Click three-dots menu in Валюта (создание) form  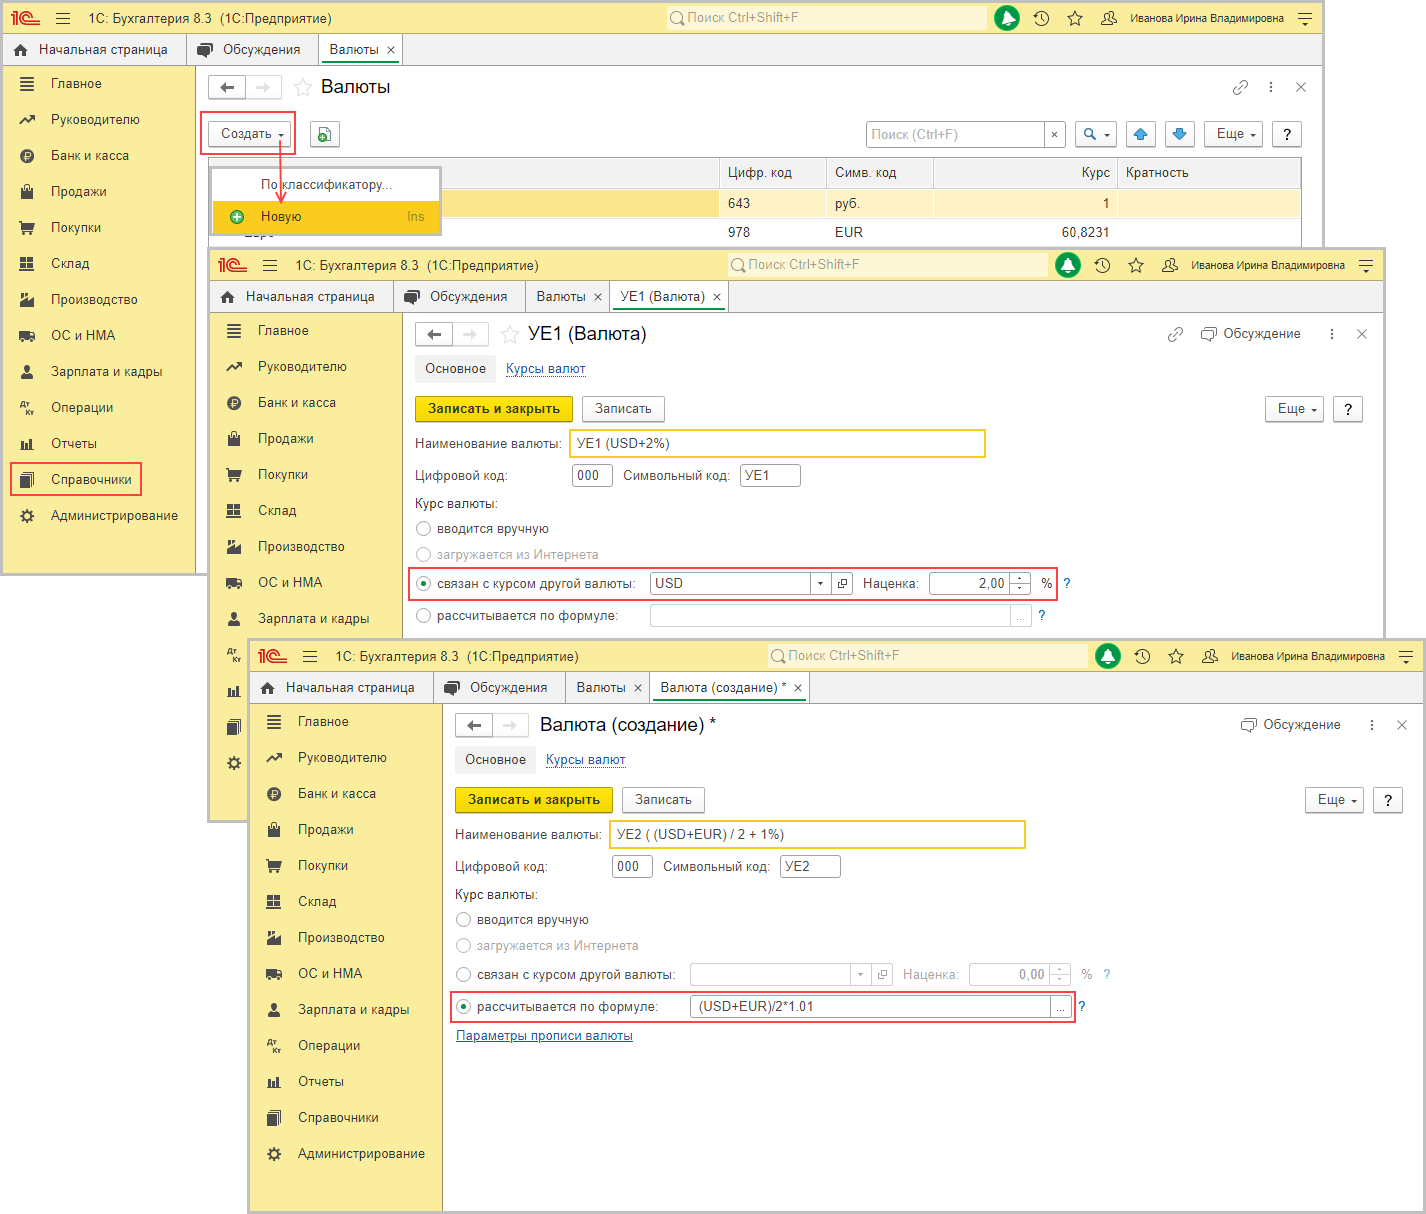[x=1372, y=725]
